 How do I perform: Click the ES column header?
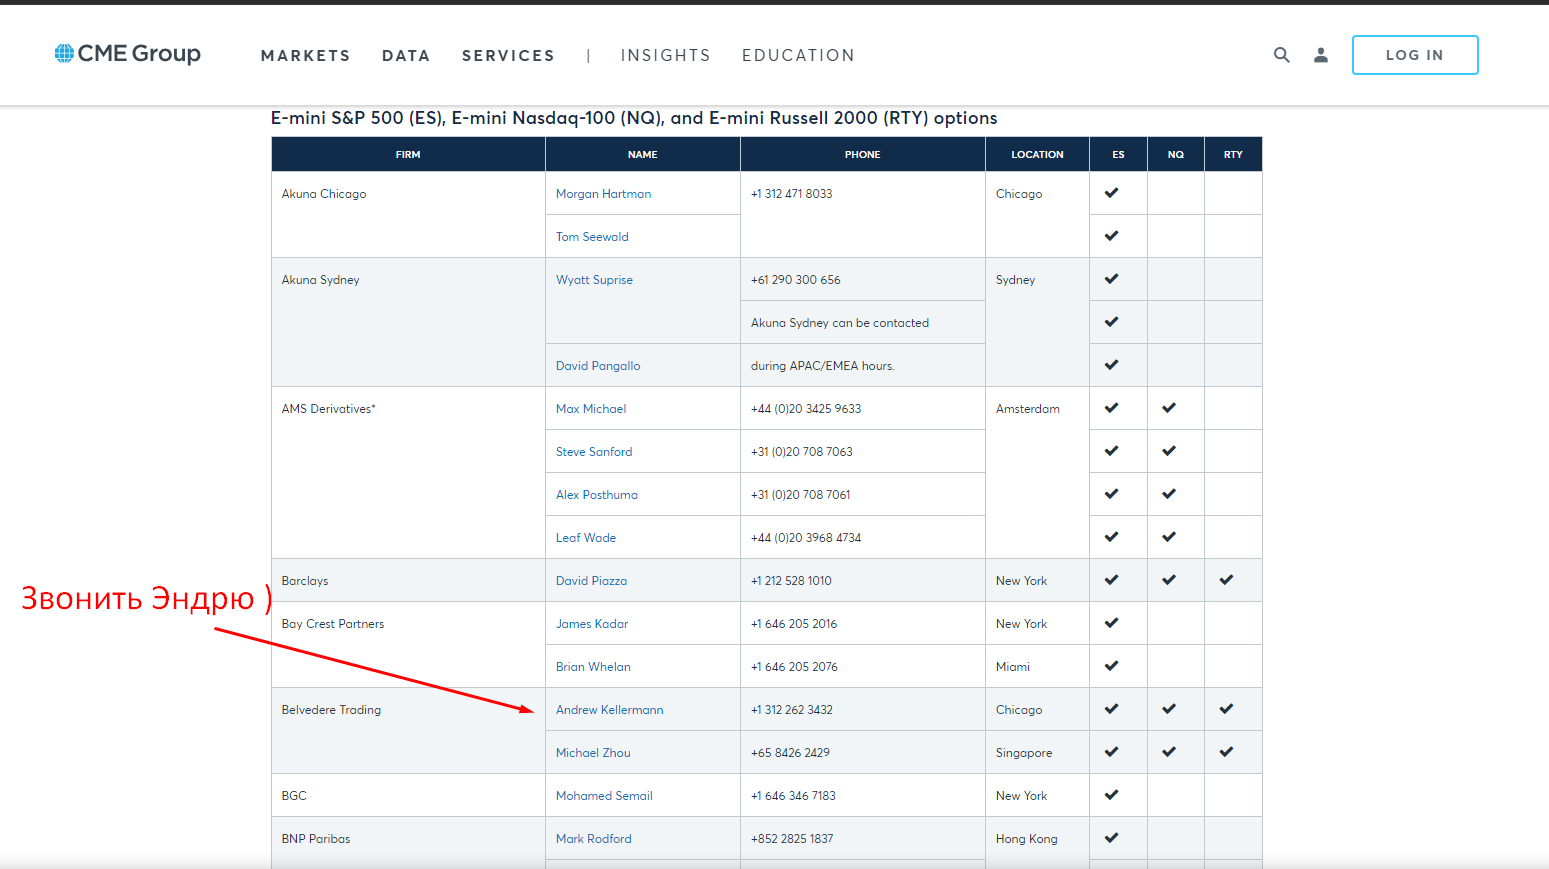pyautogui.click(x=1118, y=155)
